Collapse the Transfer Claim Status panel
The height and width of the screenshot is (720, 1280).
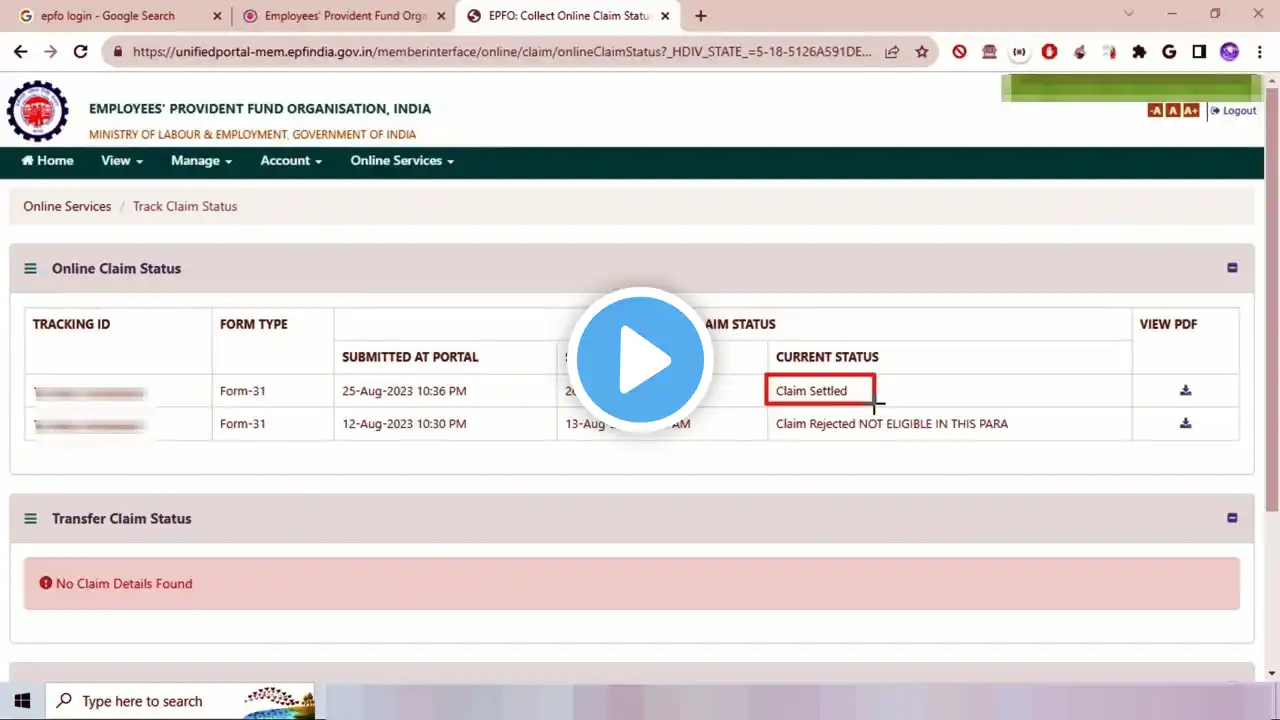[x=1232, y=518]
